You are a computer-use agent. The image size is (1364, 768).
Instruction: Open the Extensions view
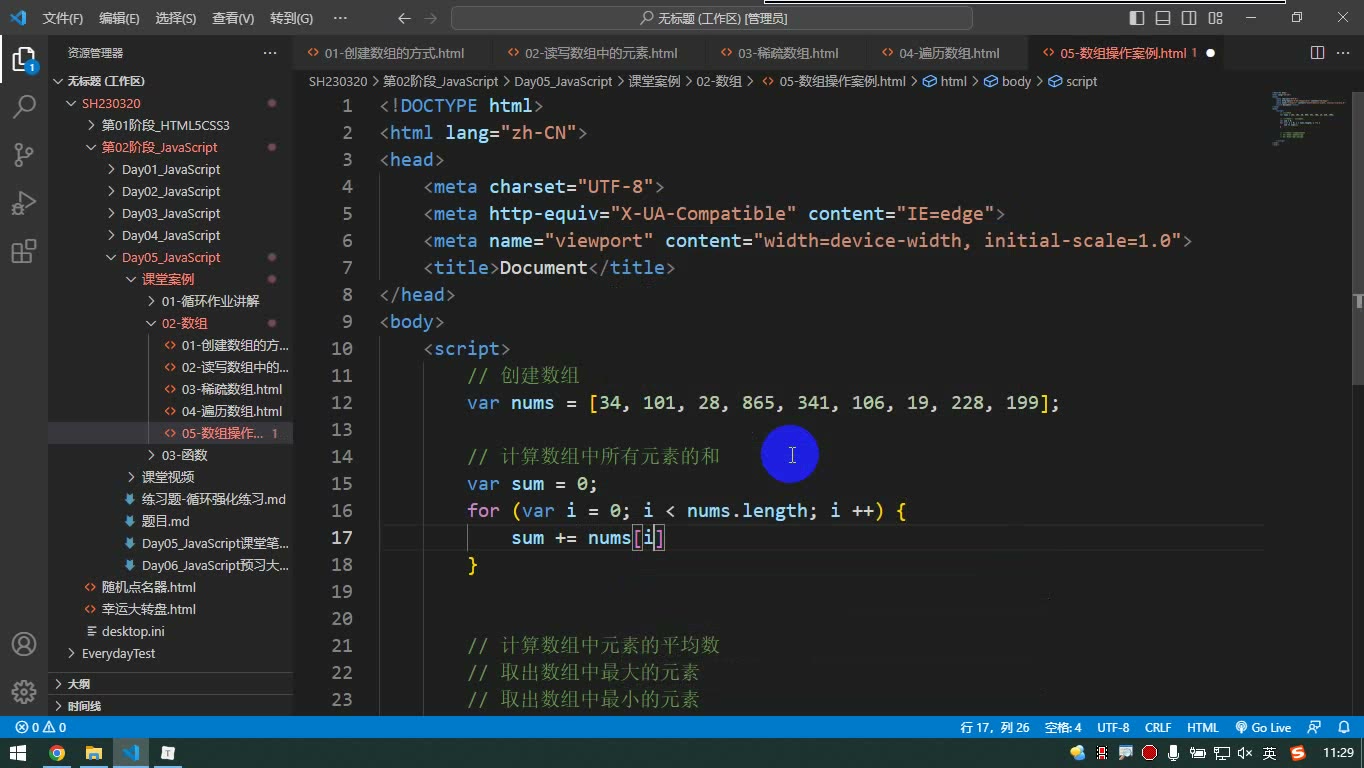pos(24,251)
